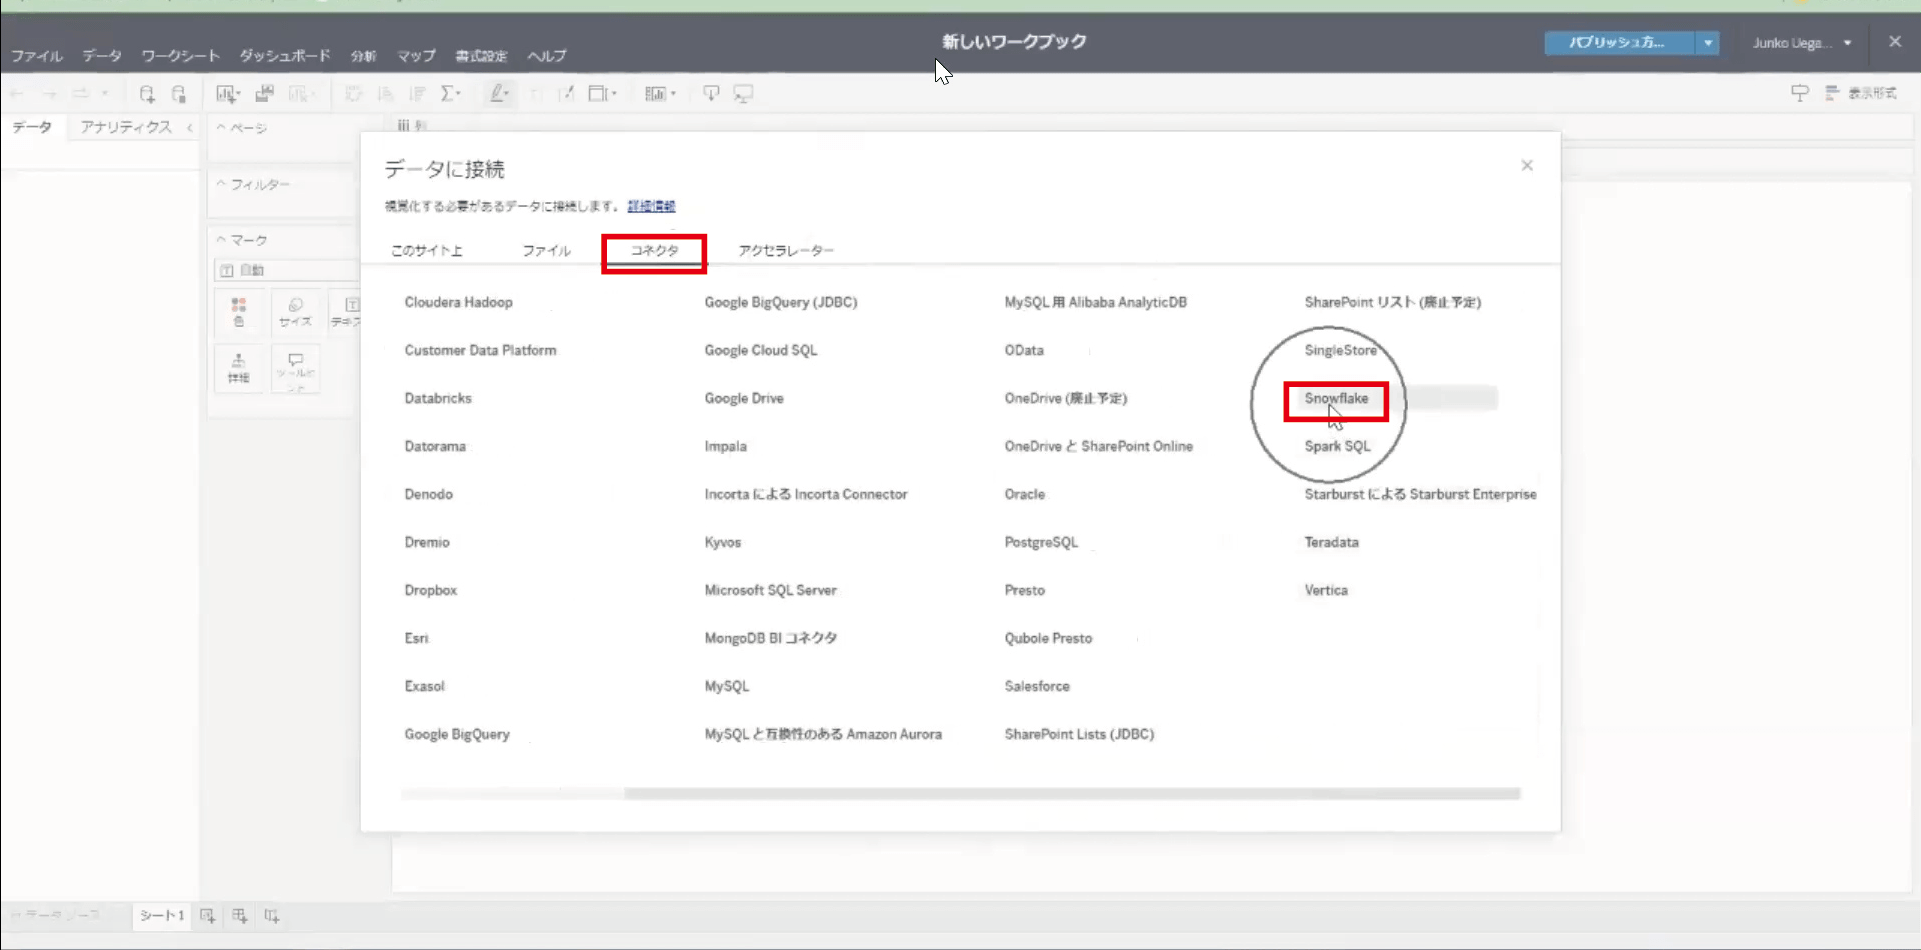Choose the Dropbox connector
This screenshot has height=950, width=1921.
(x=431, y=591)
